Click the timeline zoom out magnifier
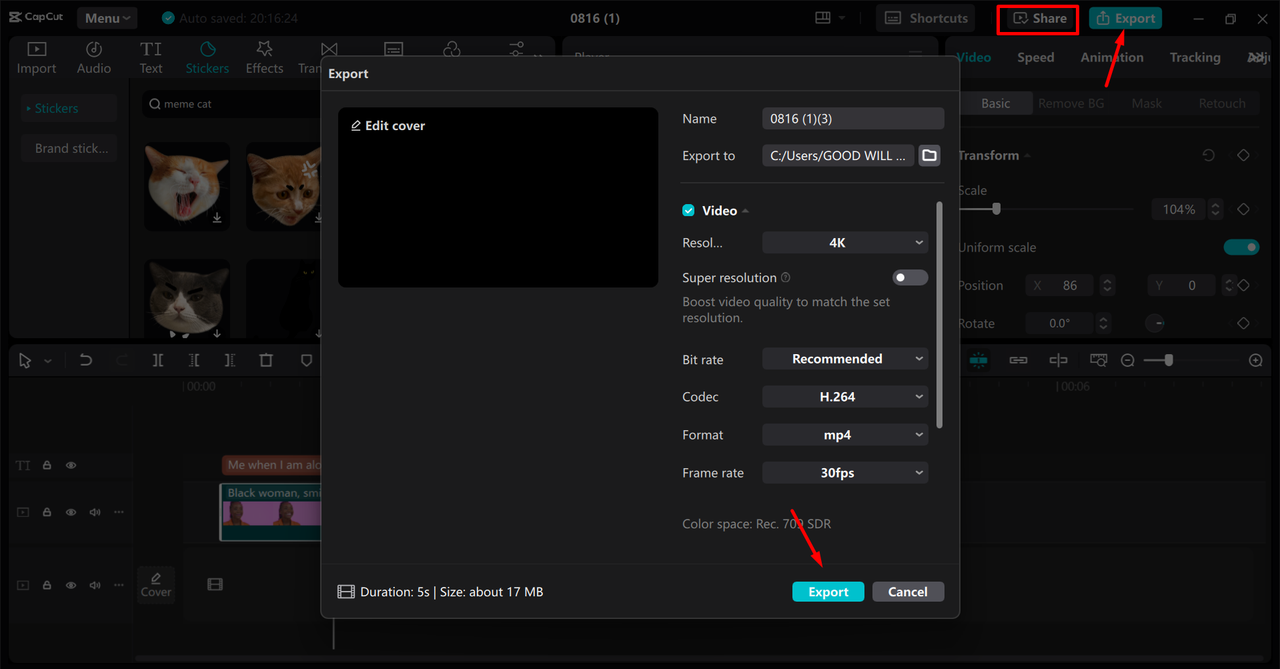Screen dimensions: 1280x669 pos(1128,360)
